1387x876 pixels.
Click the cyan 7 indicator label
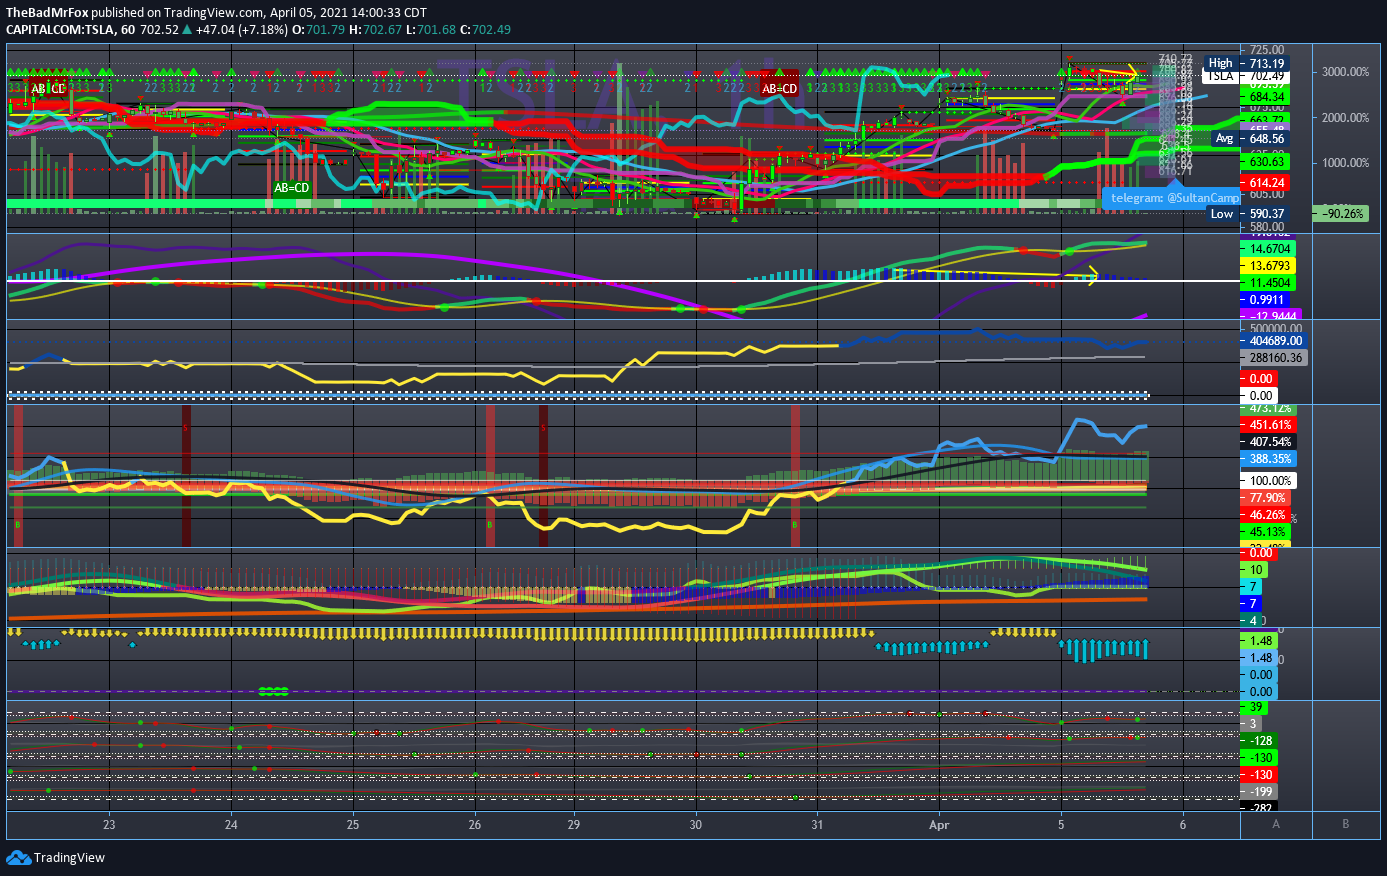(x=1253, y=587)
